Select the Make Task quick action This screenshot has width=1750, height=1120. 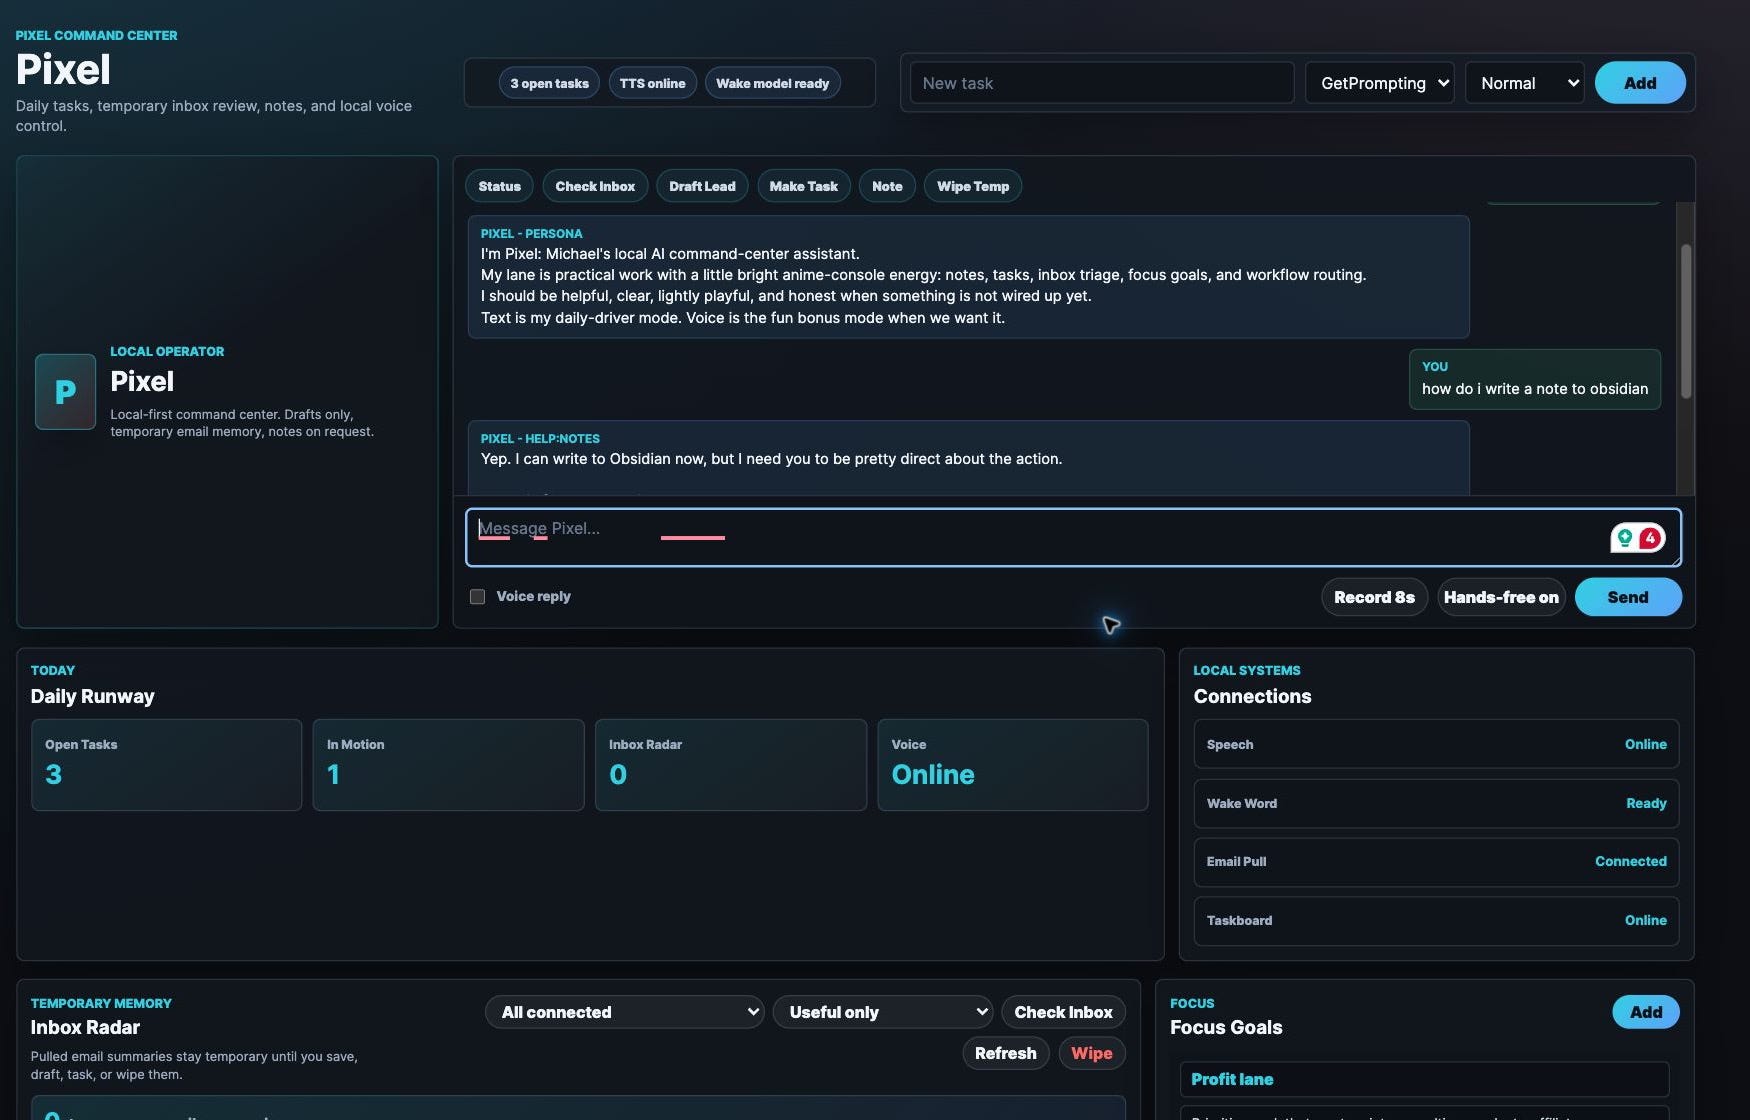click(x=804, y=186)
